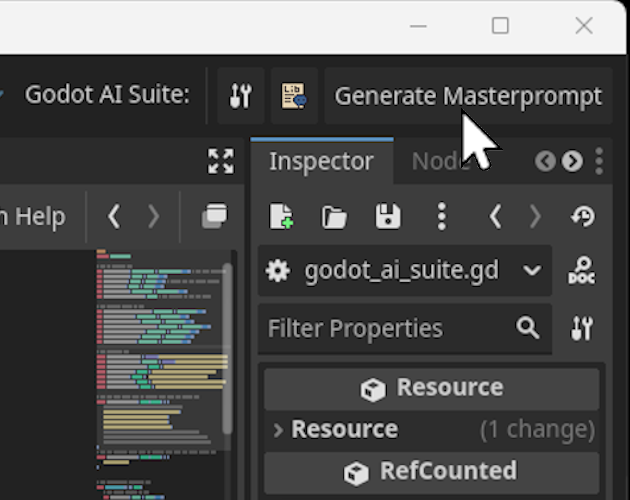Open Inspector object history list
630x500 pixels.
click(x=582, y=216)
